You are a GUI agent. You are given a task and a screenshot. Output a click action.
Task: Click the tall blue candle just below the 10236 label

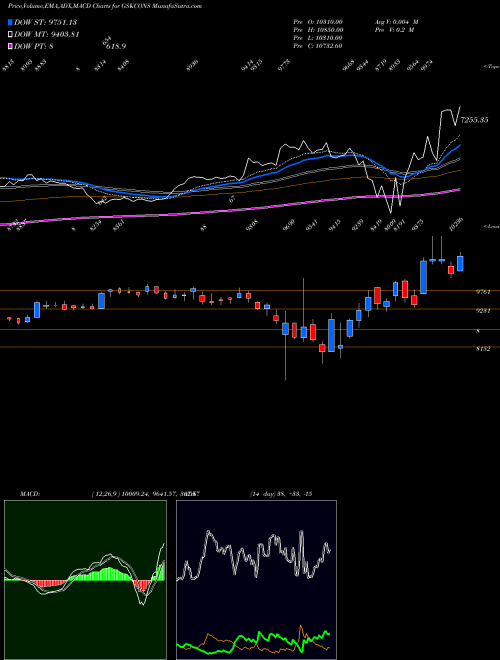[x=423, y=277]
